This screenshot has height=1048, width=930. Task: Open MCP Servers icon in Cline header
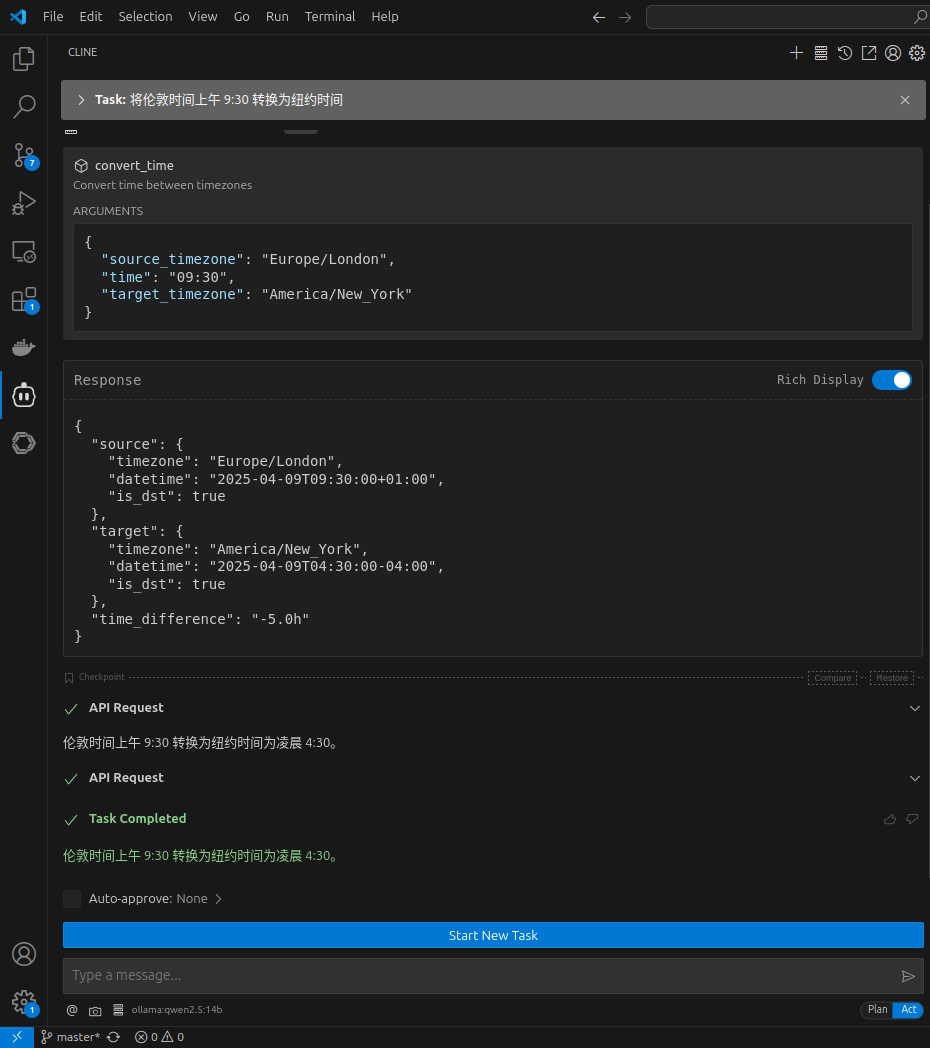(x=821, y=53)
